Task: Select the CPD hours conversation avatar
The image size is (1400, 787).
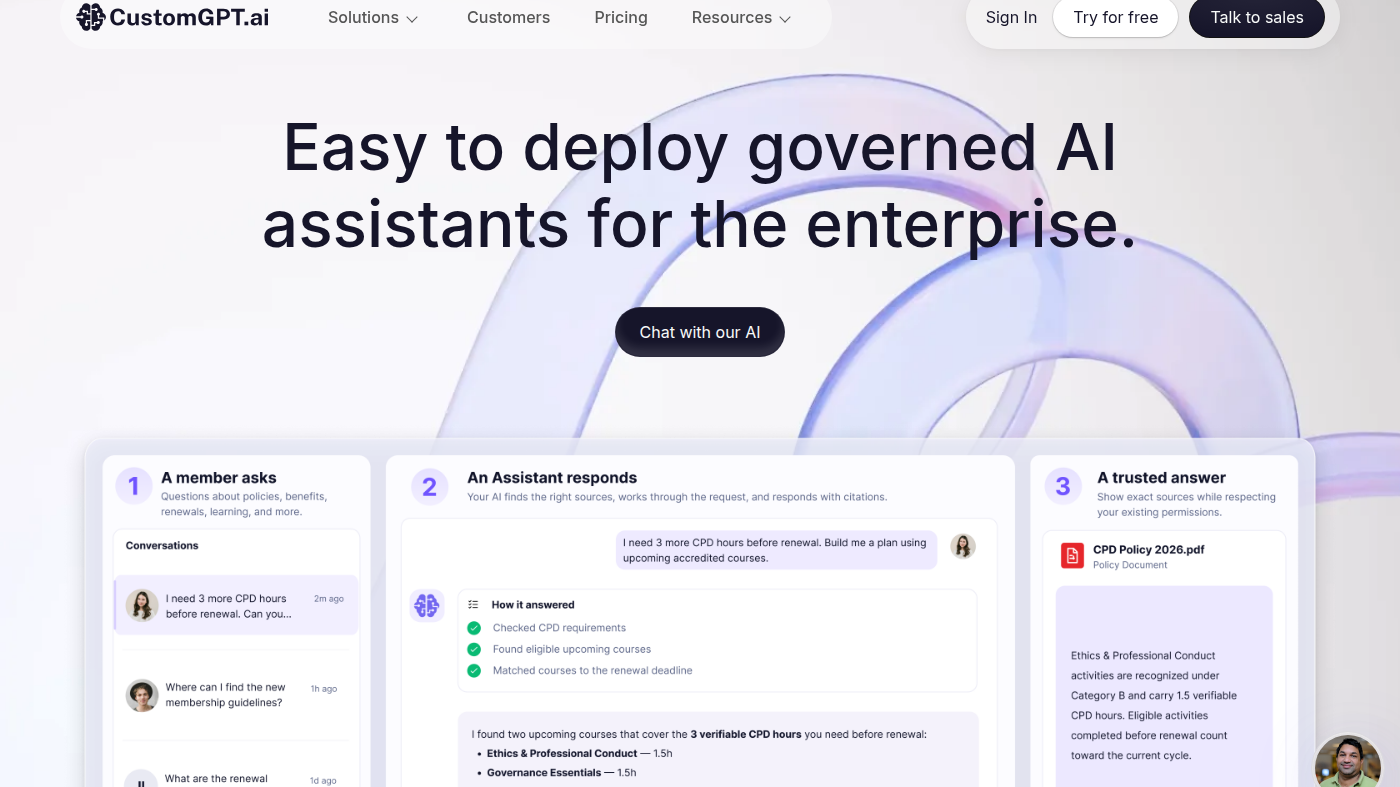Action: click(x=142, y=605)
